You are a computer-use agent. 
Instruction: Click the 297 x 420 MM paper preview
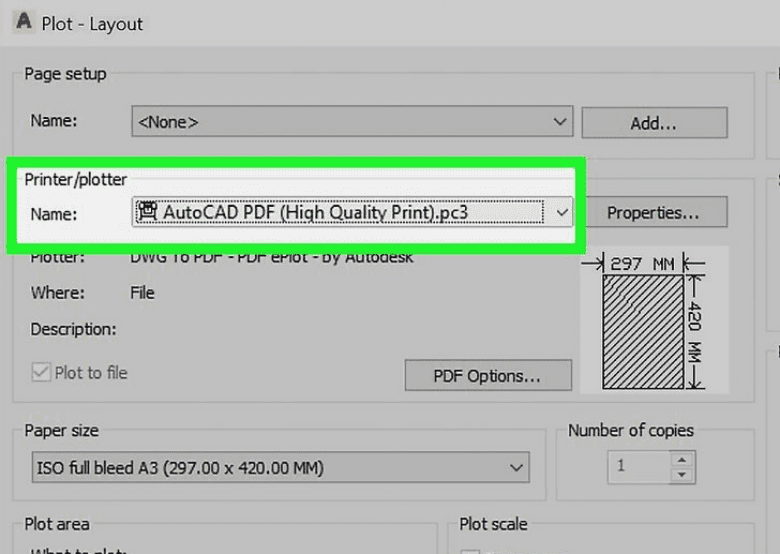coord(654,320)
